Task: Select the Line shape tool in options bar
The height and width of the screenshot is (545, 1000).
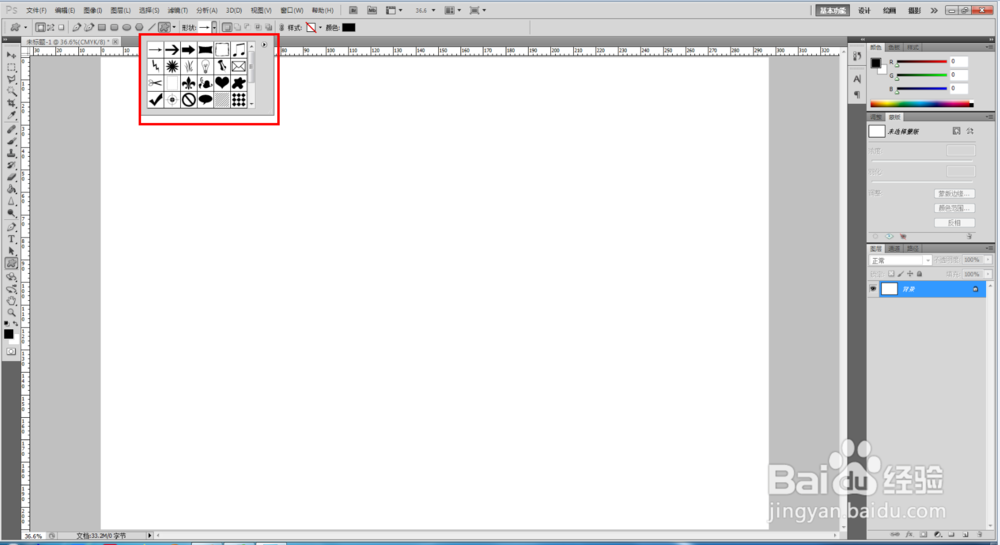Action: coord(152,27)
